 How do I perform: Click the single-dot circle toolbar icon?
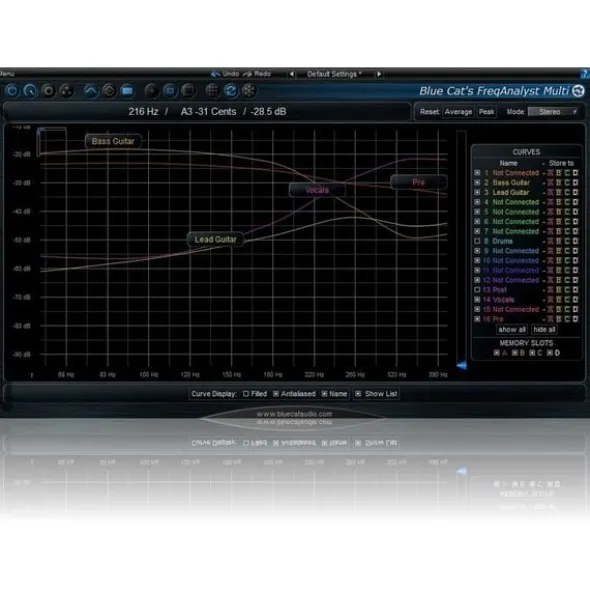click(x=48, y=91)
